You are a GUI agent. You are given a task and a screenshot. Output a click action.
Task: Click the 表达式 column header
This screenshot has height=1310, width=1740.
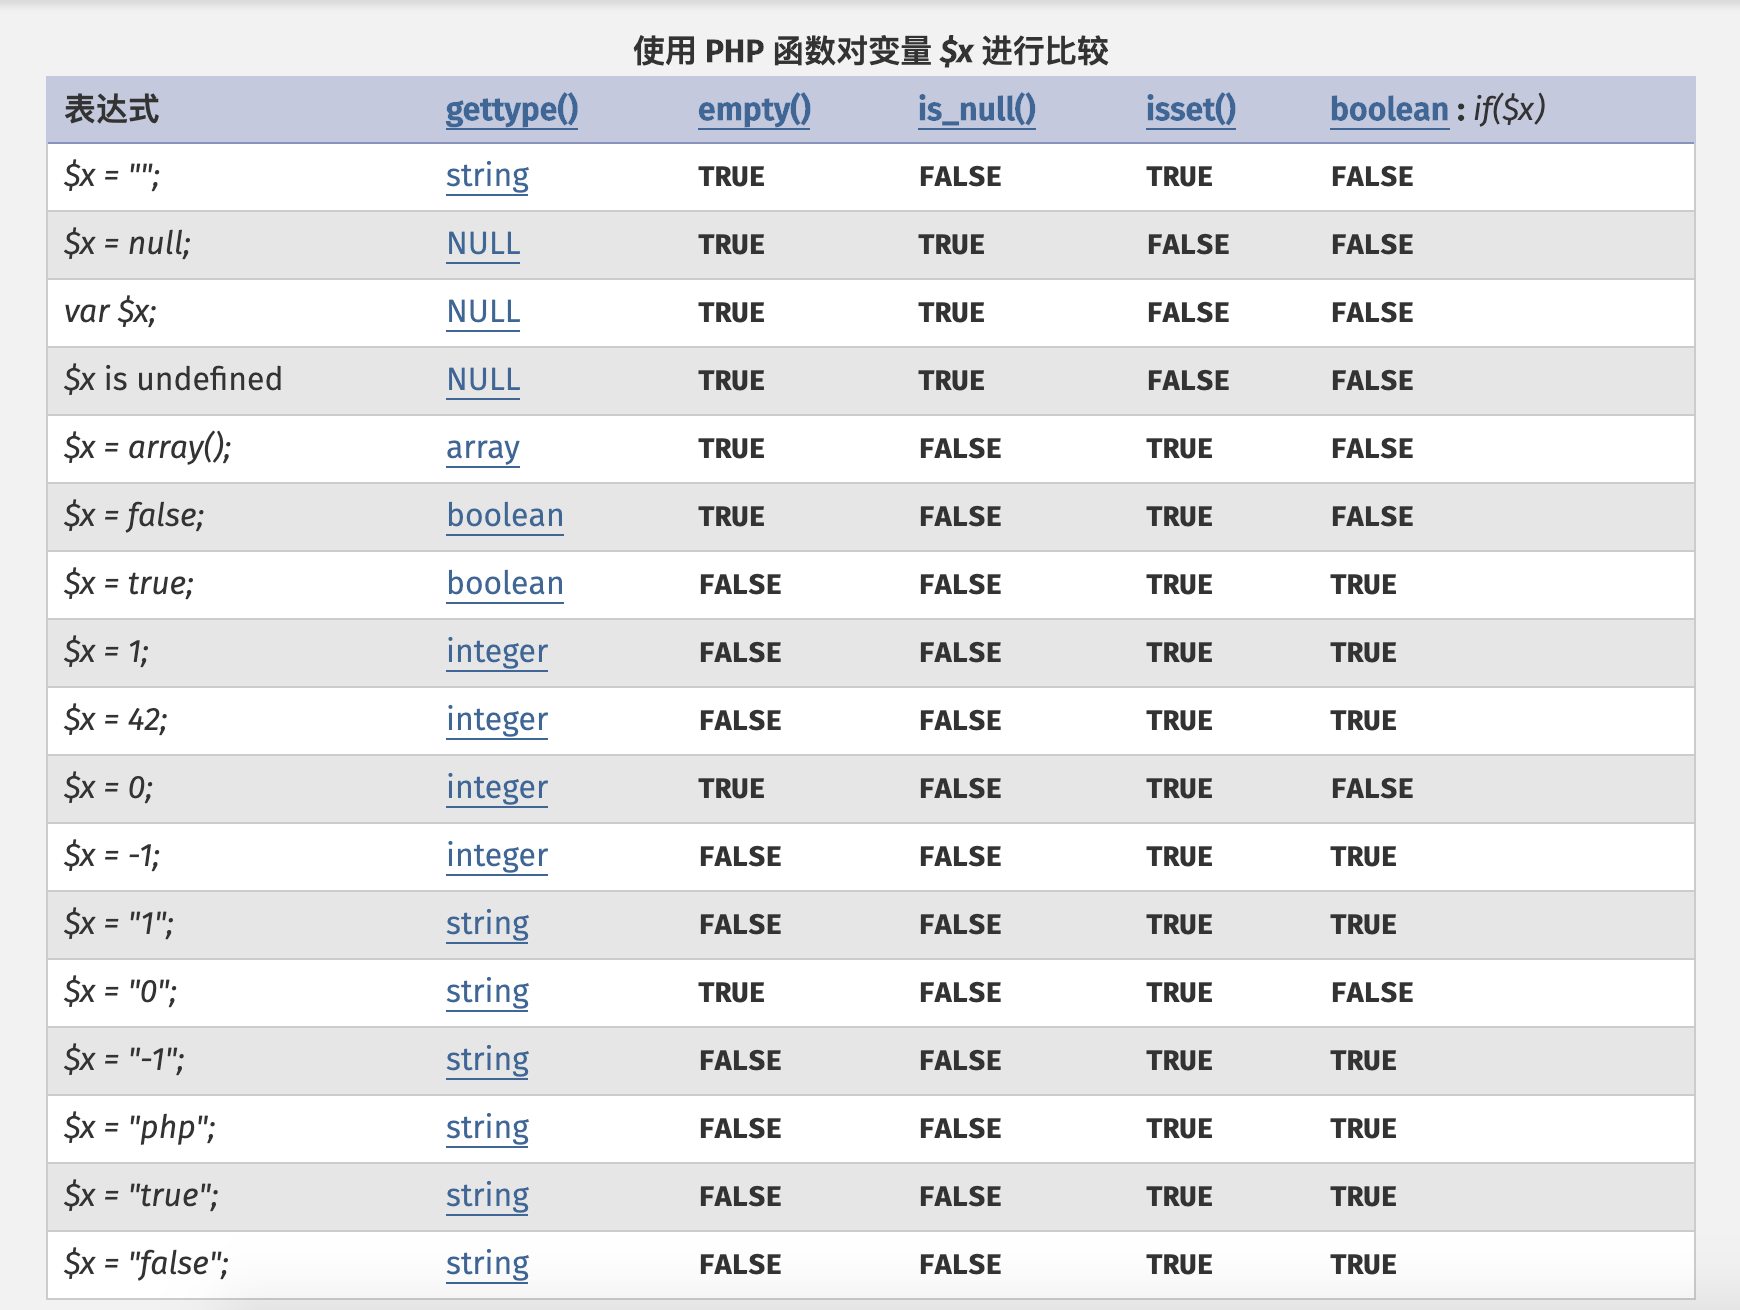coord(111,109)
